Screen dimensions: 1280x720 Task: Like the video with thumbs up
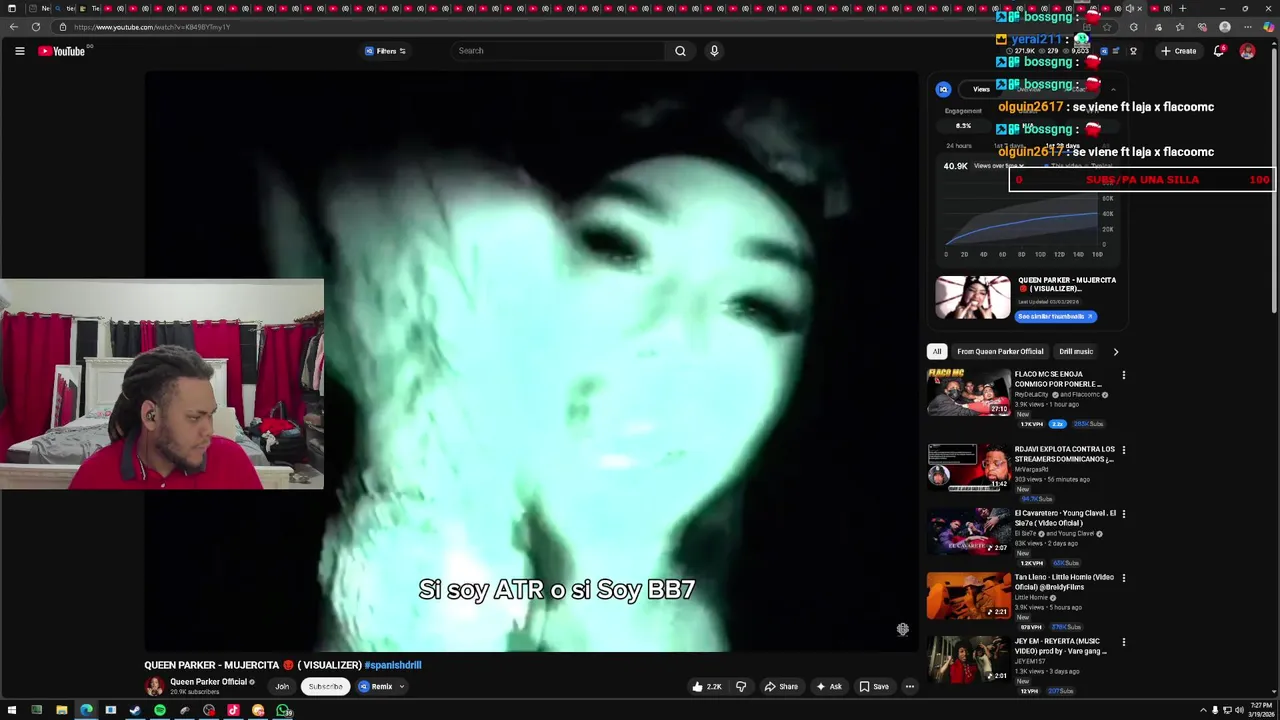(x=706, y=687)
